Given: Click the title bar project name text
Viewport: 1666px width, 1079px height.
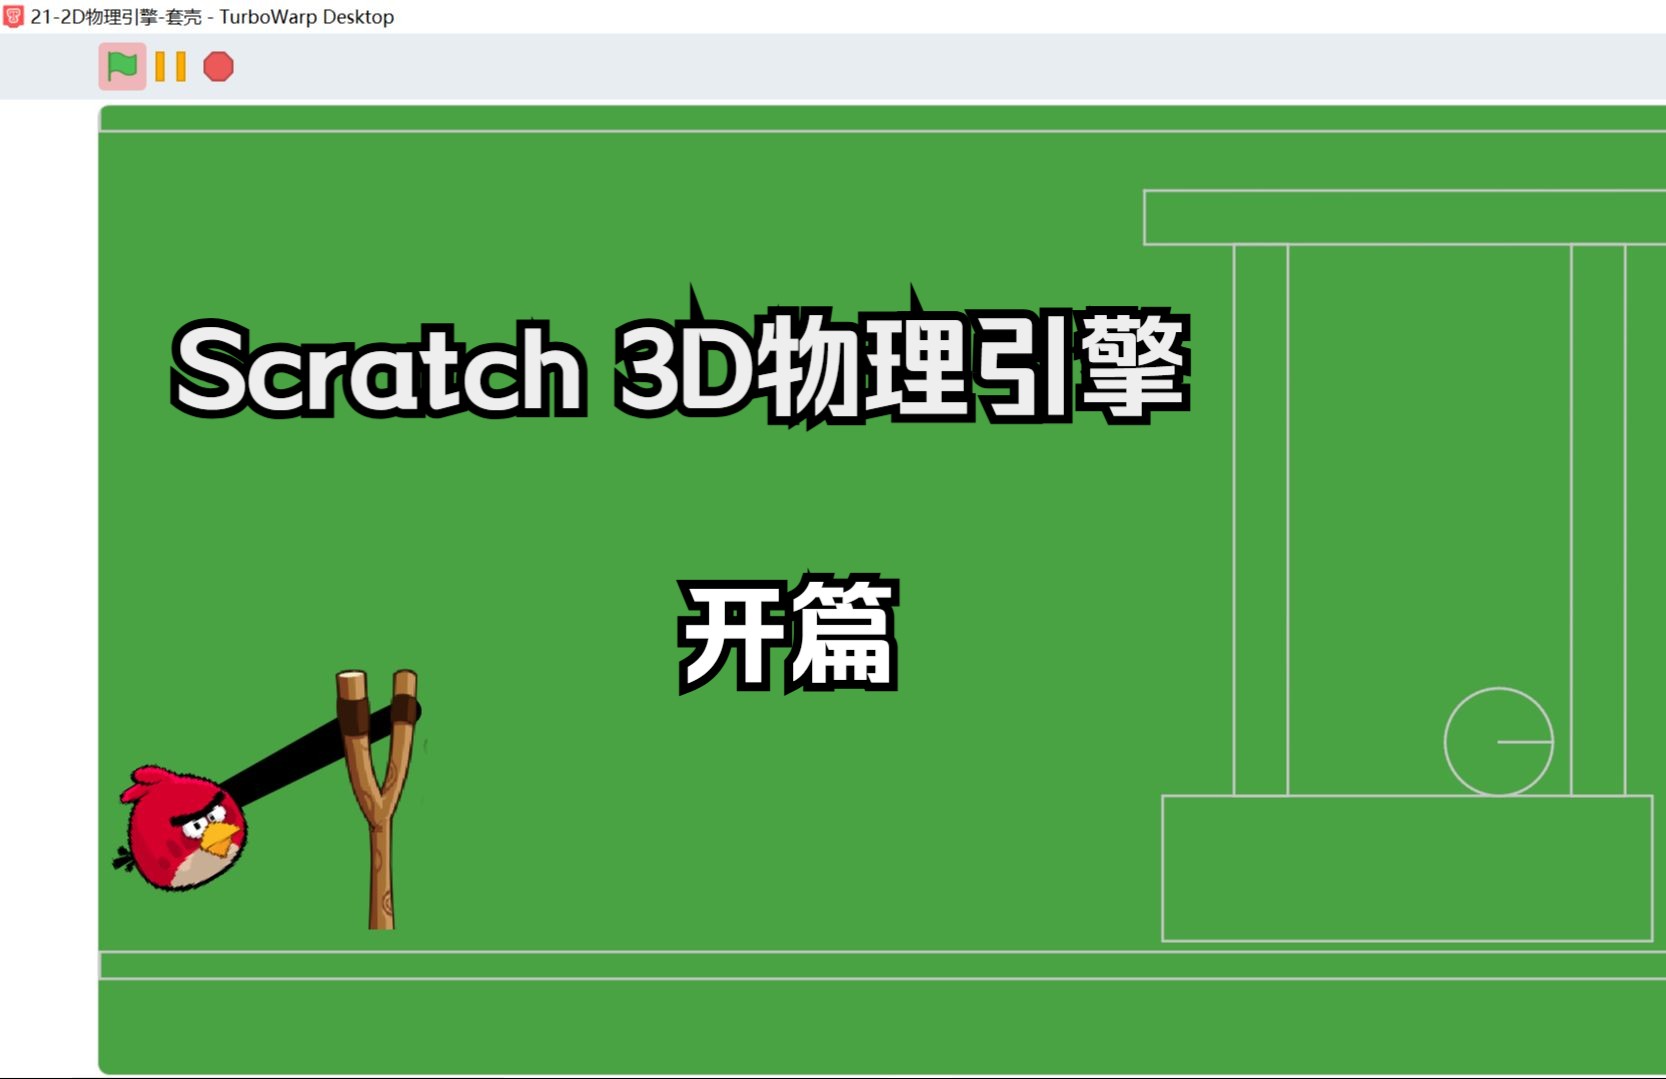Looking at the screenshot, I should point(115,16).
